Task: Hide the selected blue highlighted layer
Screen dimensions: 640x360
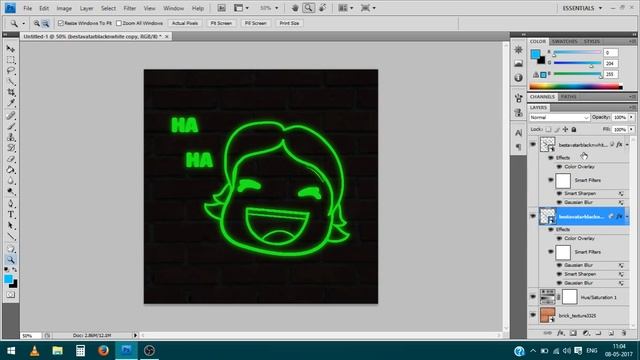Action: pos(533,216)
